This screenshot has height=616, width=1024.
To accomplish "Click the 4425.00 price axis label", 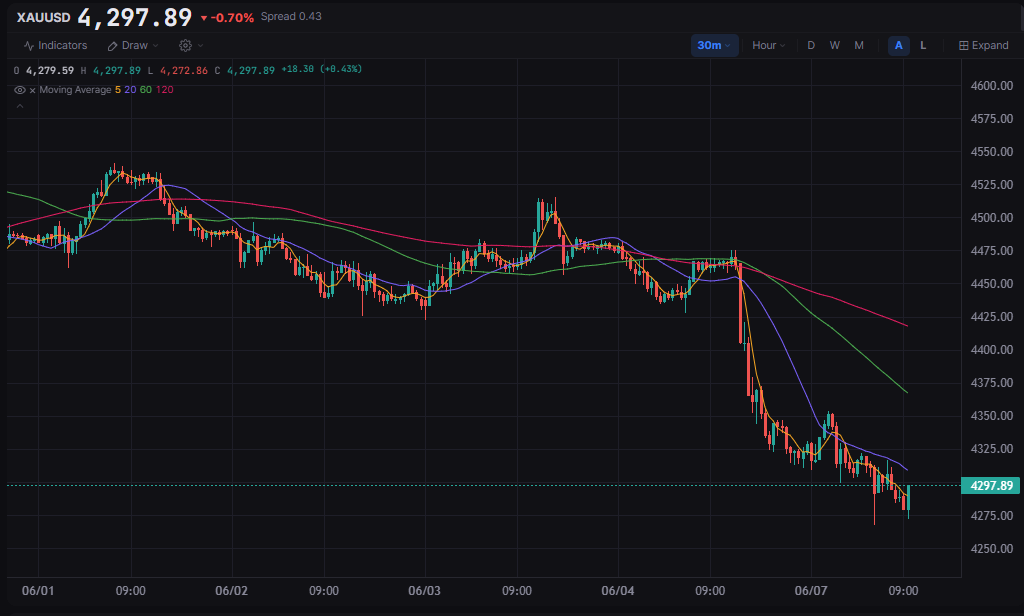I will point(992,317).
